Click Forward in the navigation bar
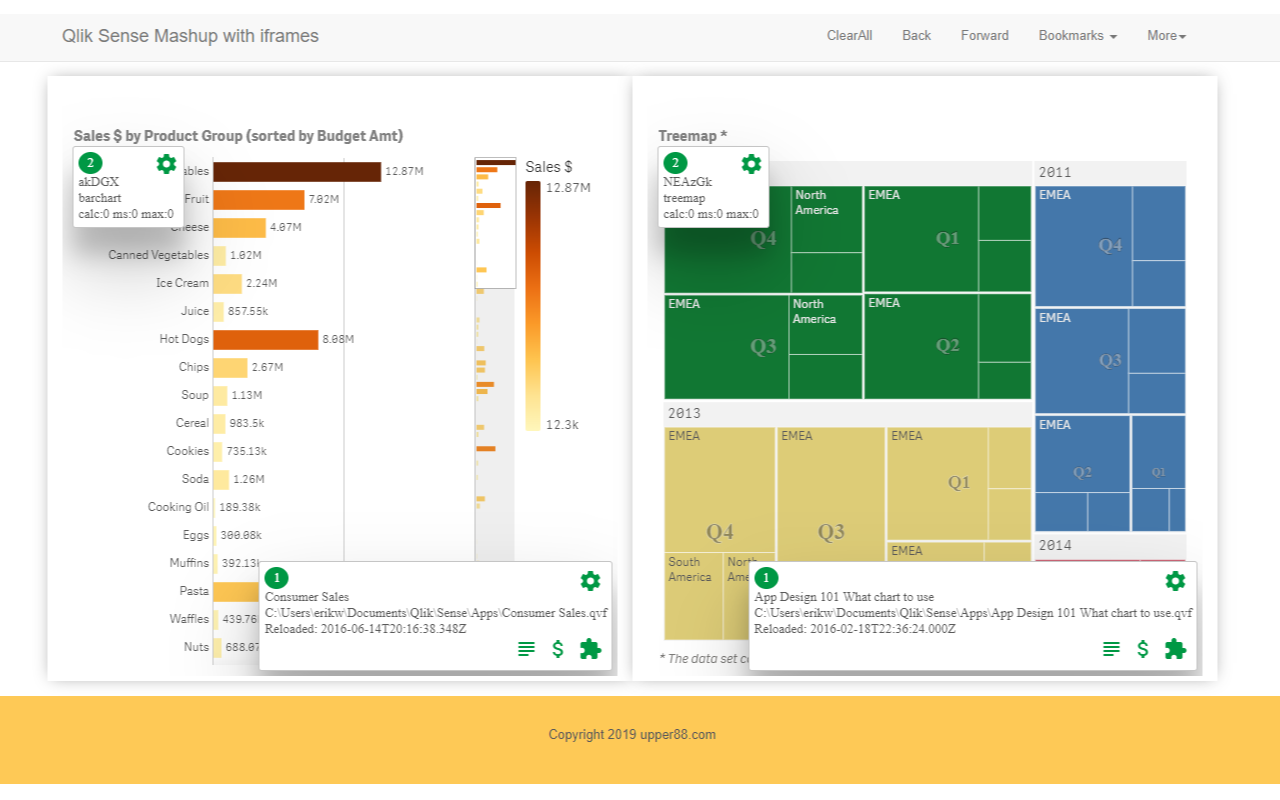The image size is (1280, 800). 984,36
